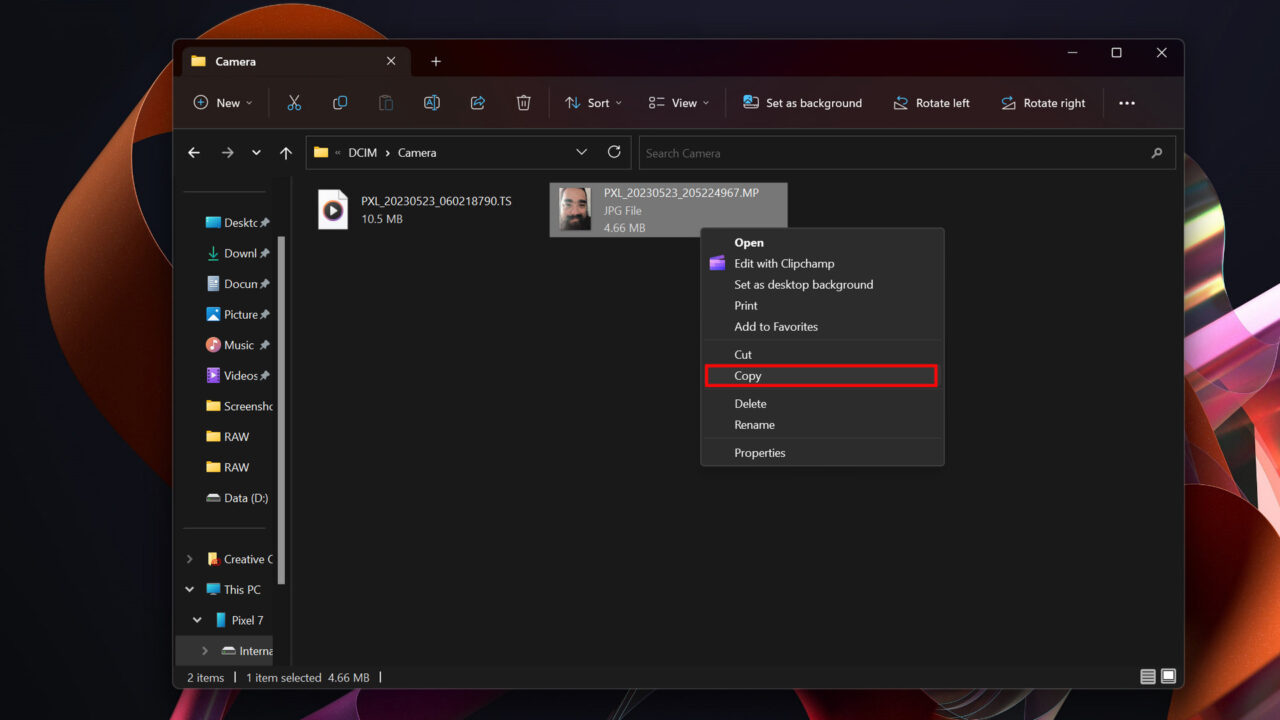1280x720 pixels.
Task: Collapse This PC in the sidebar
Action: click(189, 589)
